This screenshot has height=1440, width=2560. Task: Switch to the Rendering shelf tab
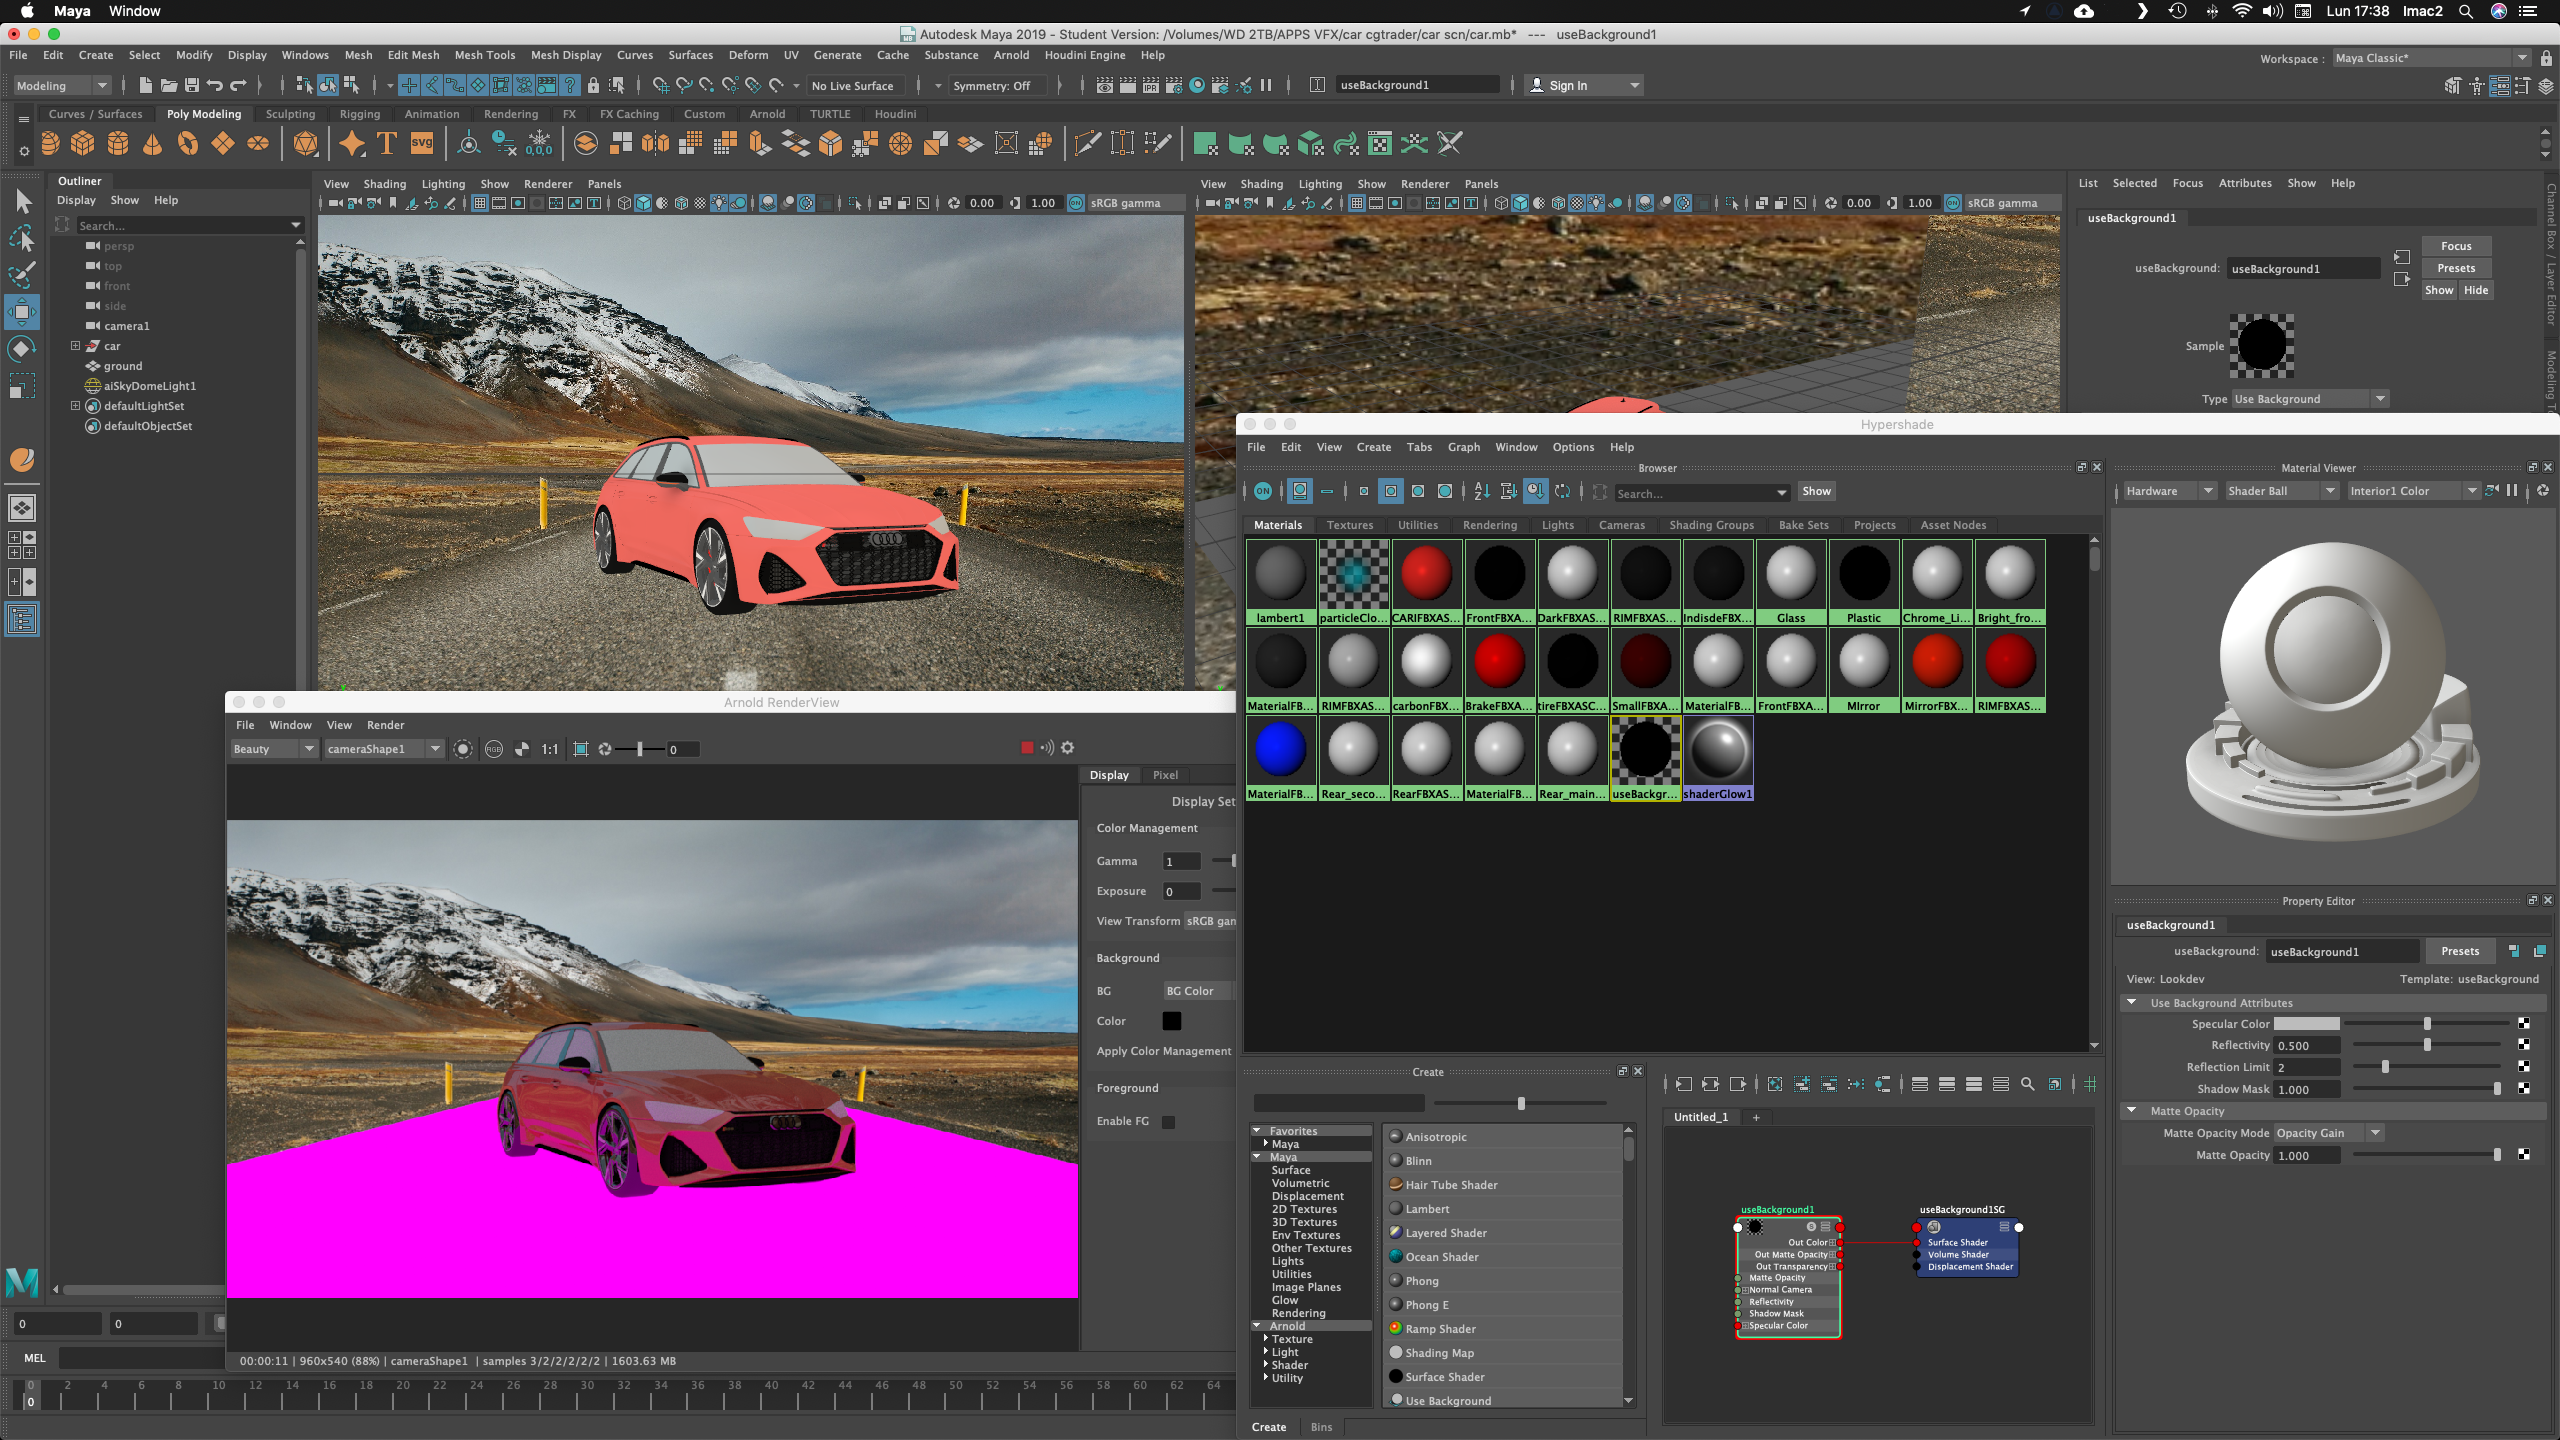(x=510, y=114)
